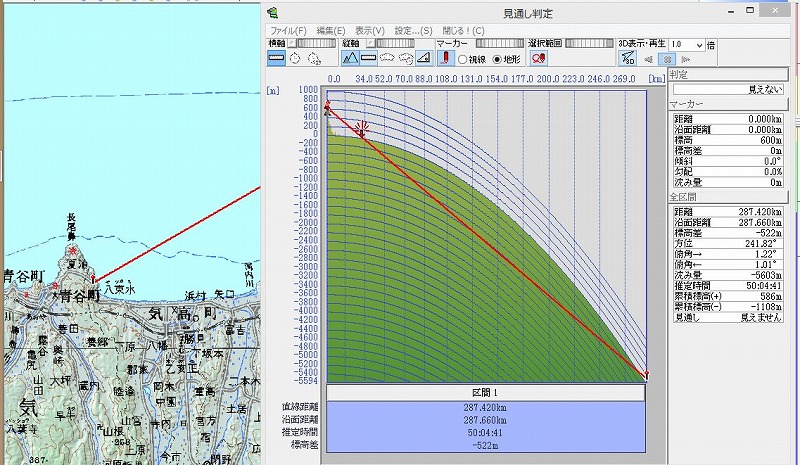Click the 見通し value 見えません
This screenshot has width=800, height=465.
[761, 317]
